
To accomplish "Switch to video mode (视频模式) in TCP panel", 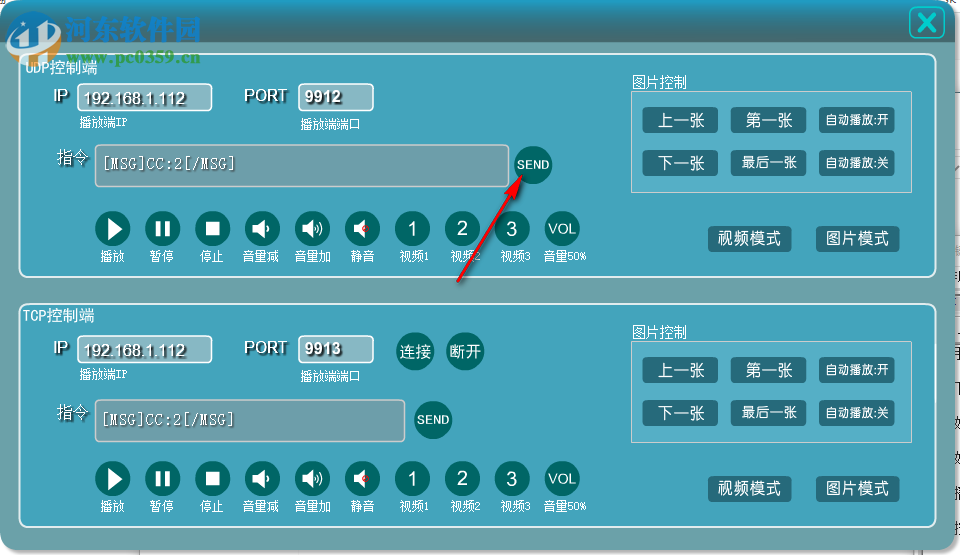I will point(749,489).
